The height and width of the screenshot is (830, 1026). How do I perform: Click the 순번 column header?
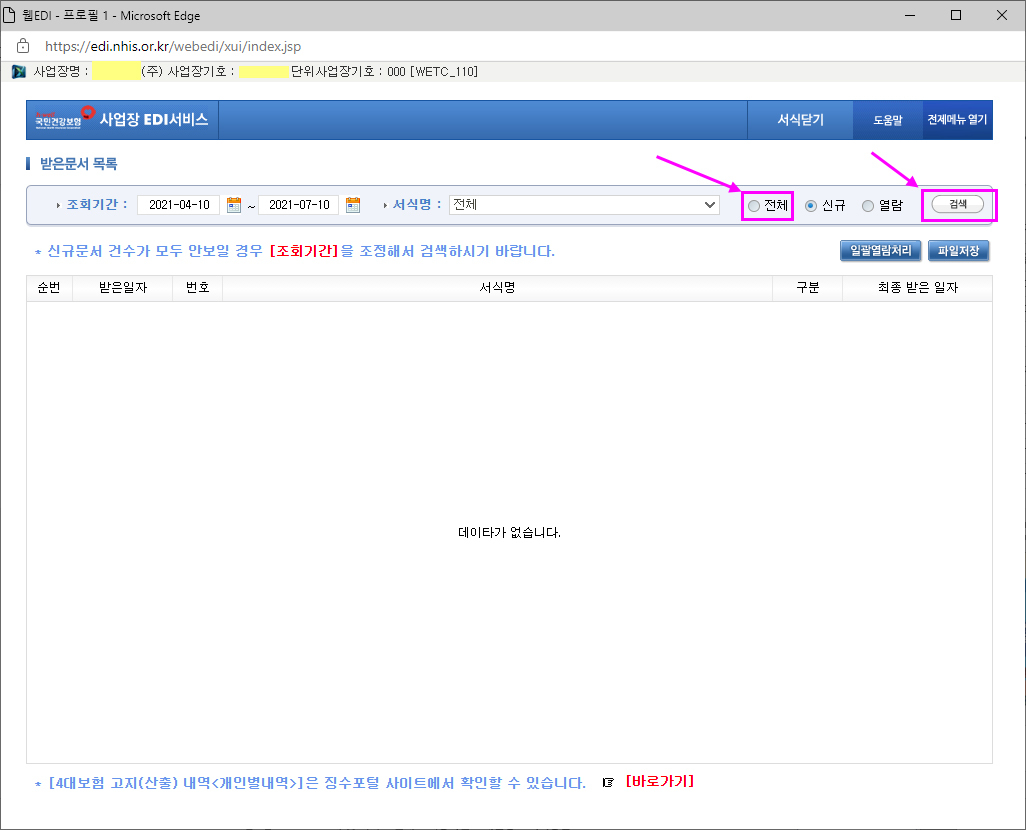[x=49, y=288]
